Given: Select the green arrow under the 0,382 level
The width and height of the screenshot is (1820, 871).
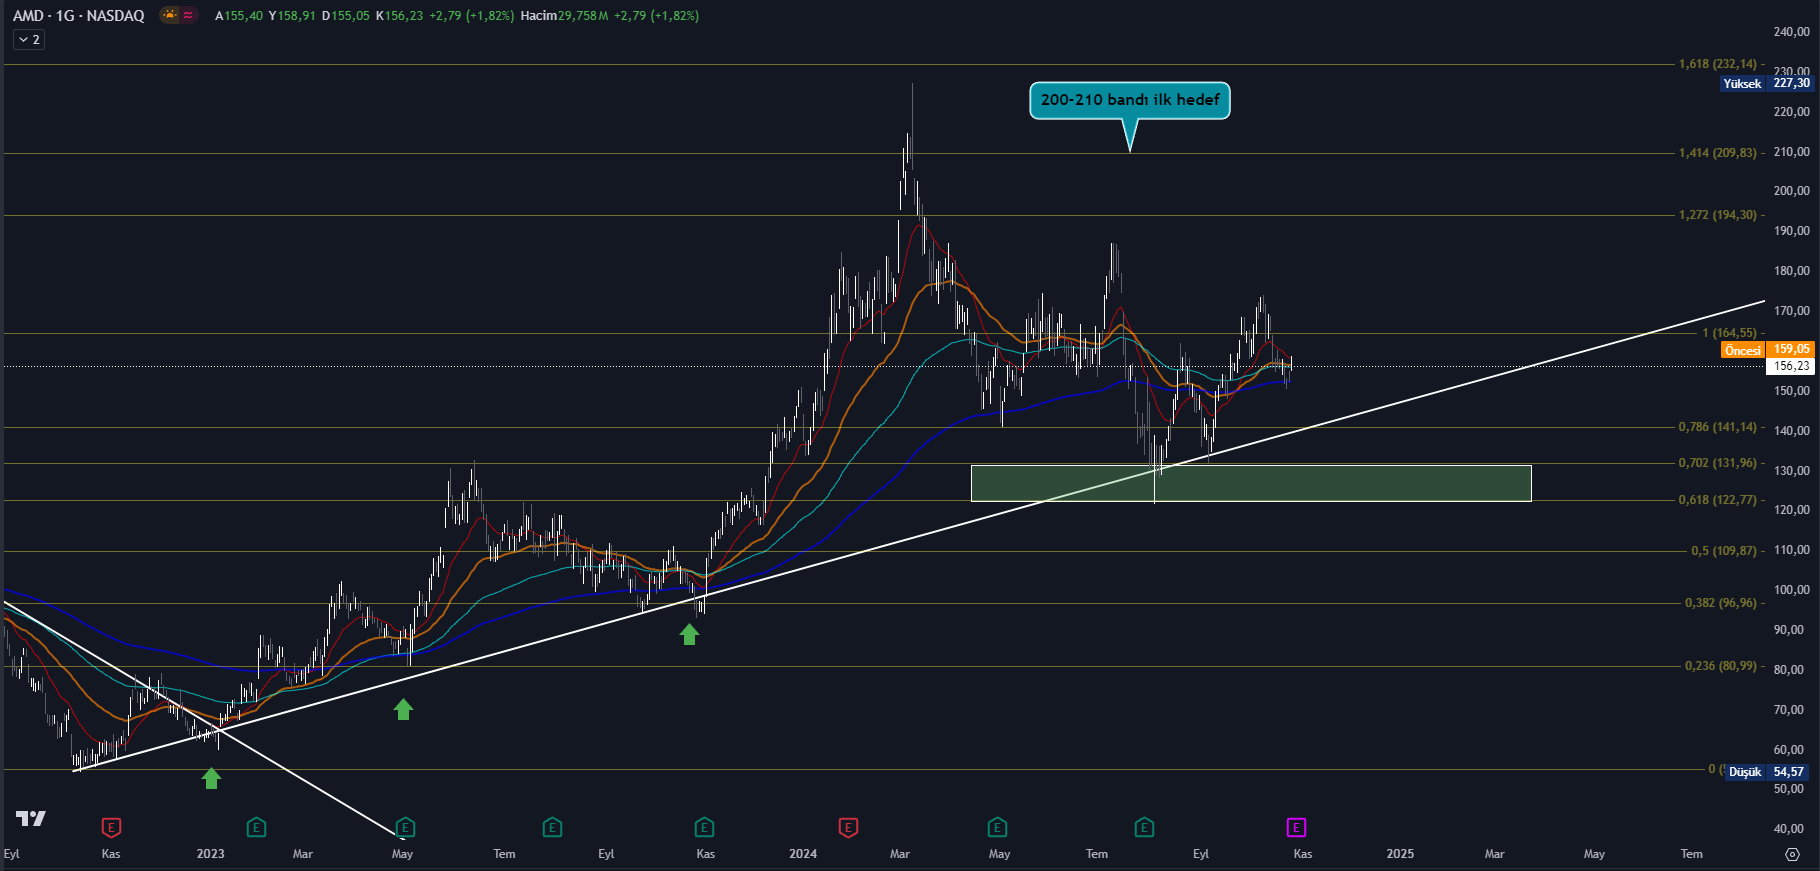Looking at the screenshot, I should click(689, 634).
